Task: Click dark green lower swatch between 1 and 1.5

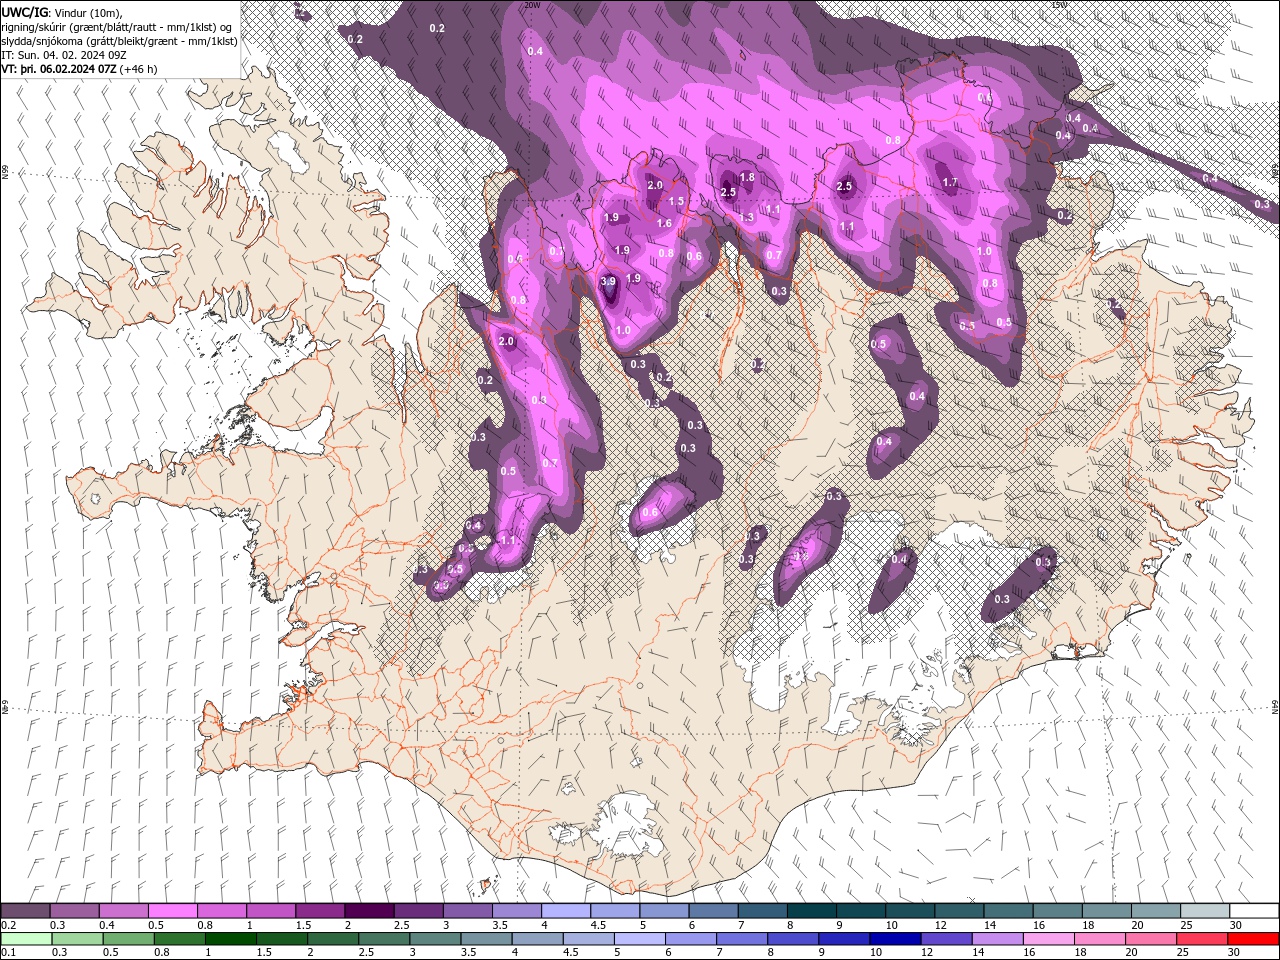Action: [x=230, y=939]
